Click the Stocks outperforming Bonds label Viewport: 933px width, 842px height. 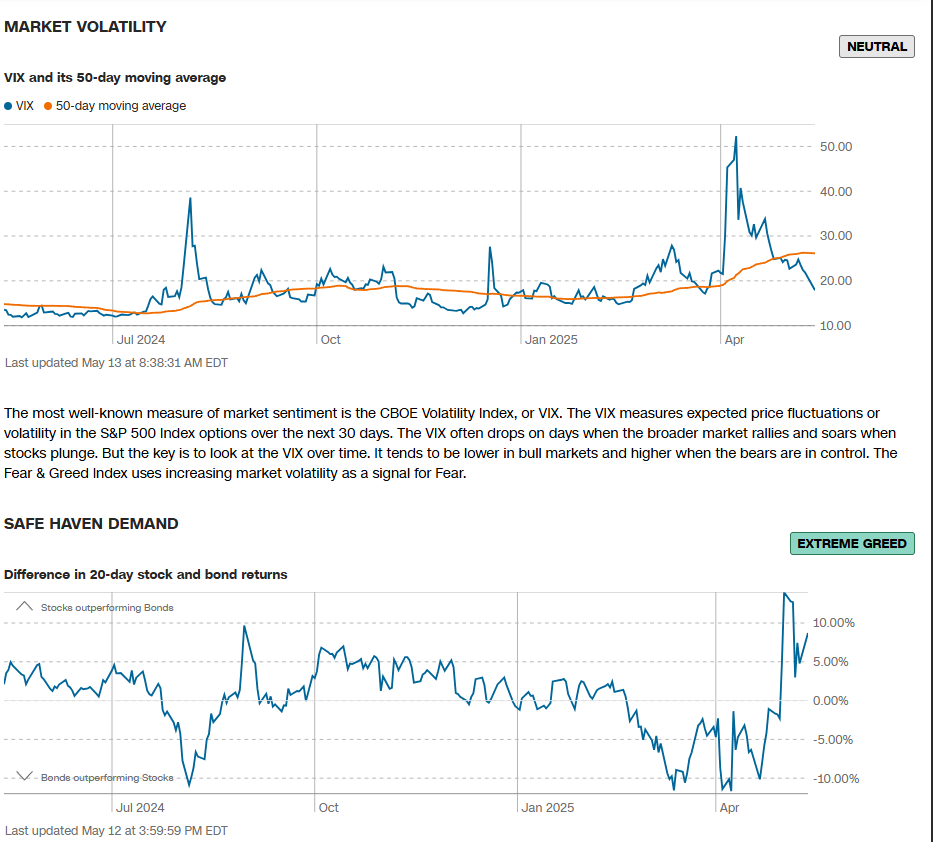coord(107,607)
